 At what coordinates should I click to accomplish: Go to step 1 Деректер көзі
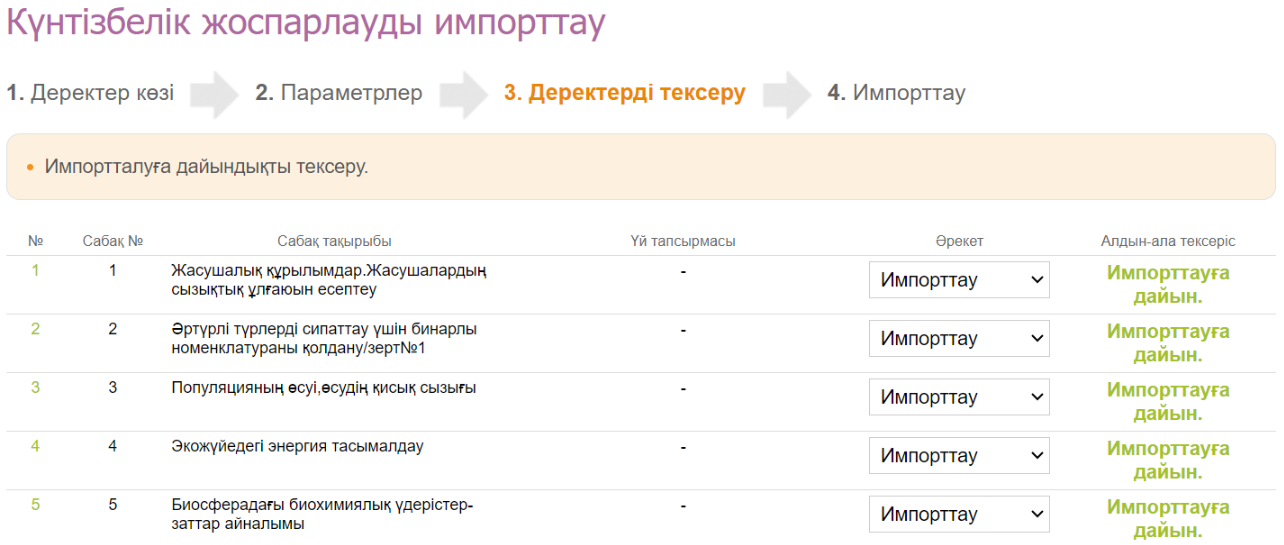coord(90,93)
